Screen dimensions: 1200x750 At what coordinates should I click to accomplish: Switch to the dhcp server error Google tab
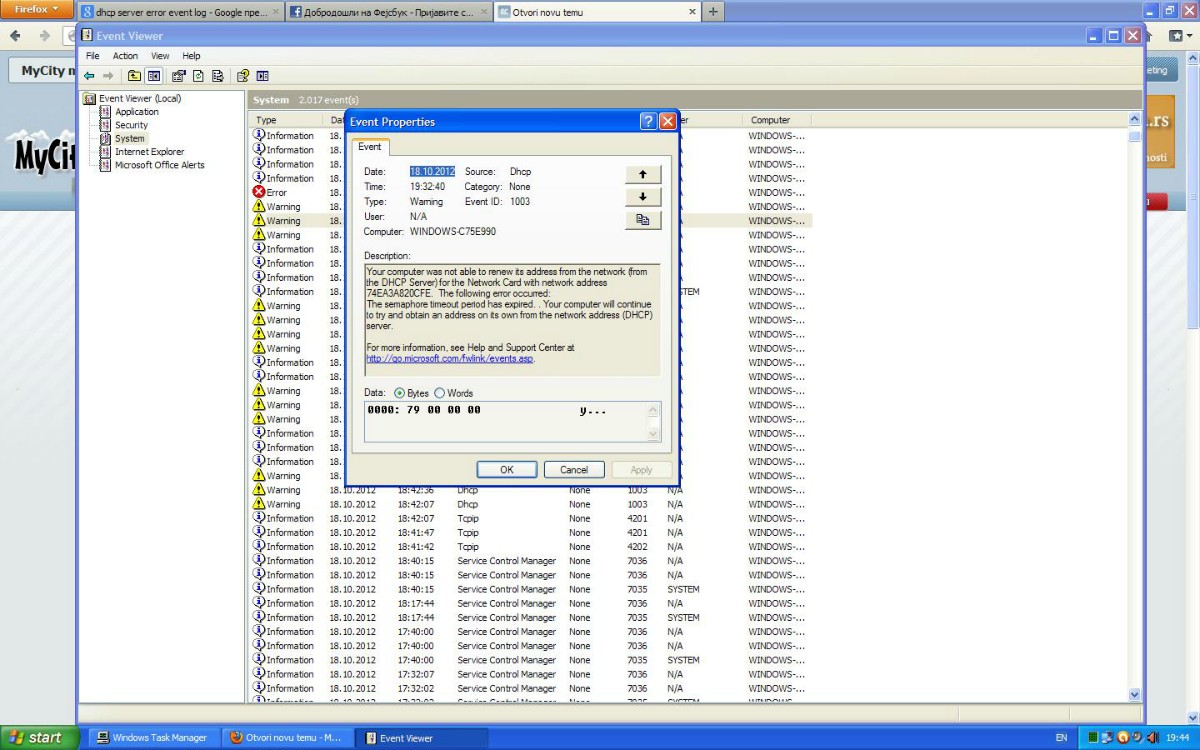pyautogui.click(x=180, y=12)
